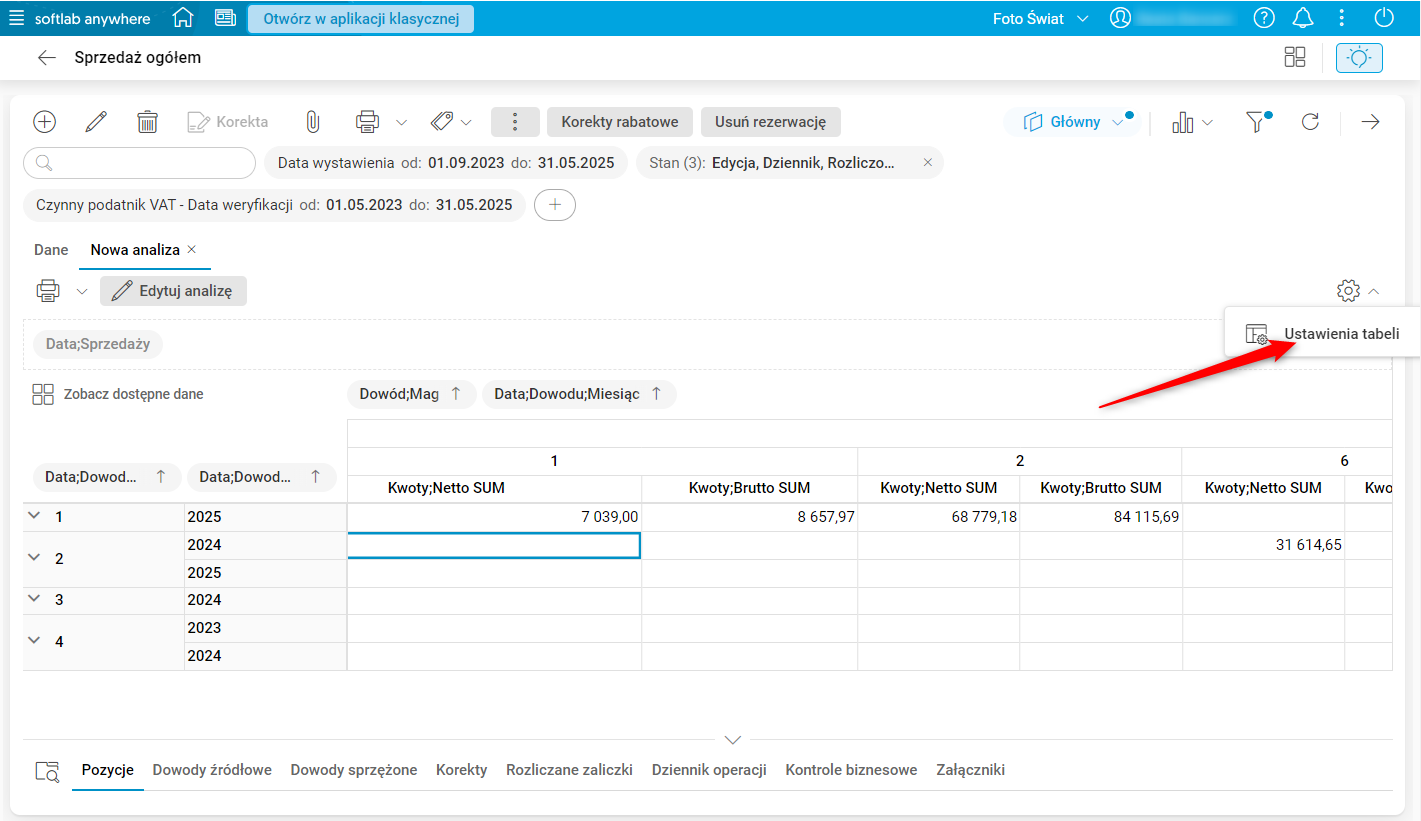Click Otwórz w aplikacji klasycznej button
The width and height of the screenshot is (1421, 821).
(361, 18)
